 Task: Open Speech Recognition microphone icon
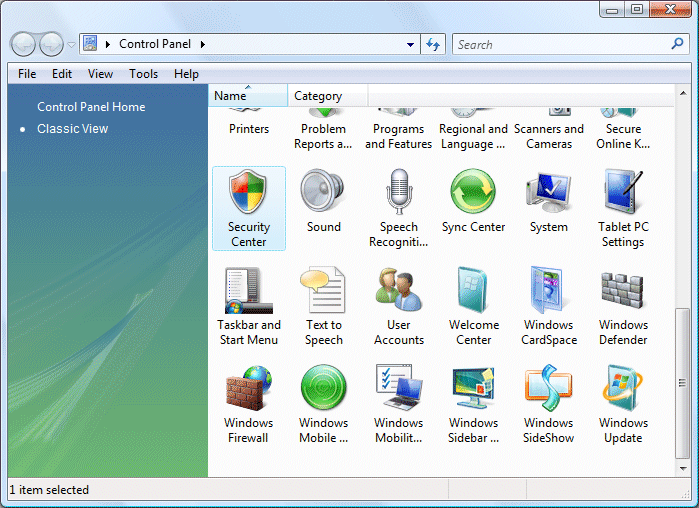point(399,192)
